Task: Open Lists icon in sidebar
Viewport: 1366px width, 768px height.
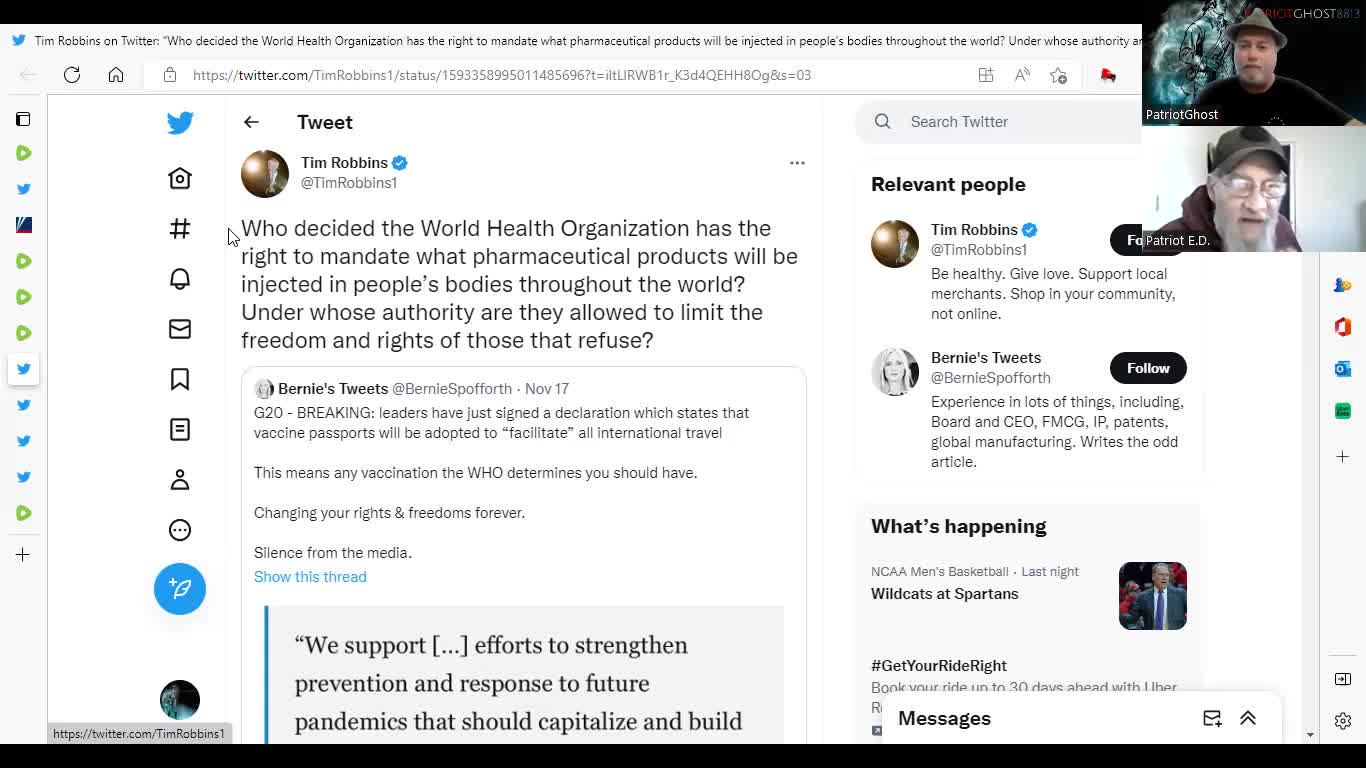Action: pos(180,429)
